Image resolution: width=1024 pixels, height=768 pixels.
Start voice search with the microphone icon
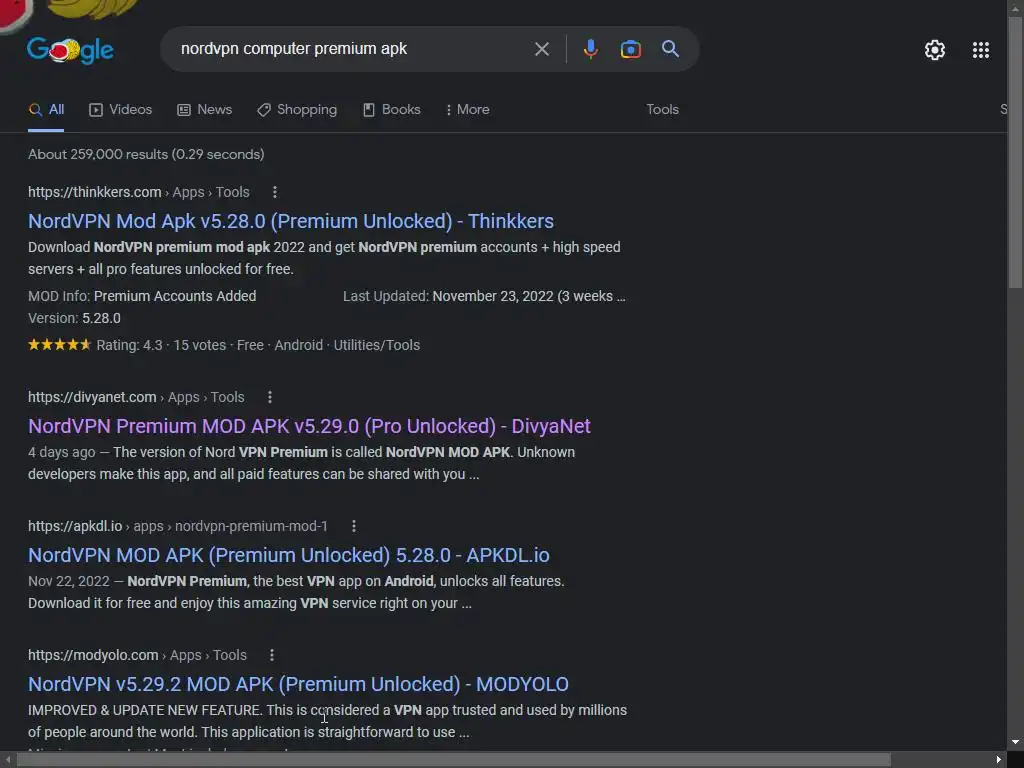coord(590,49)
